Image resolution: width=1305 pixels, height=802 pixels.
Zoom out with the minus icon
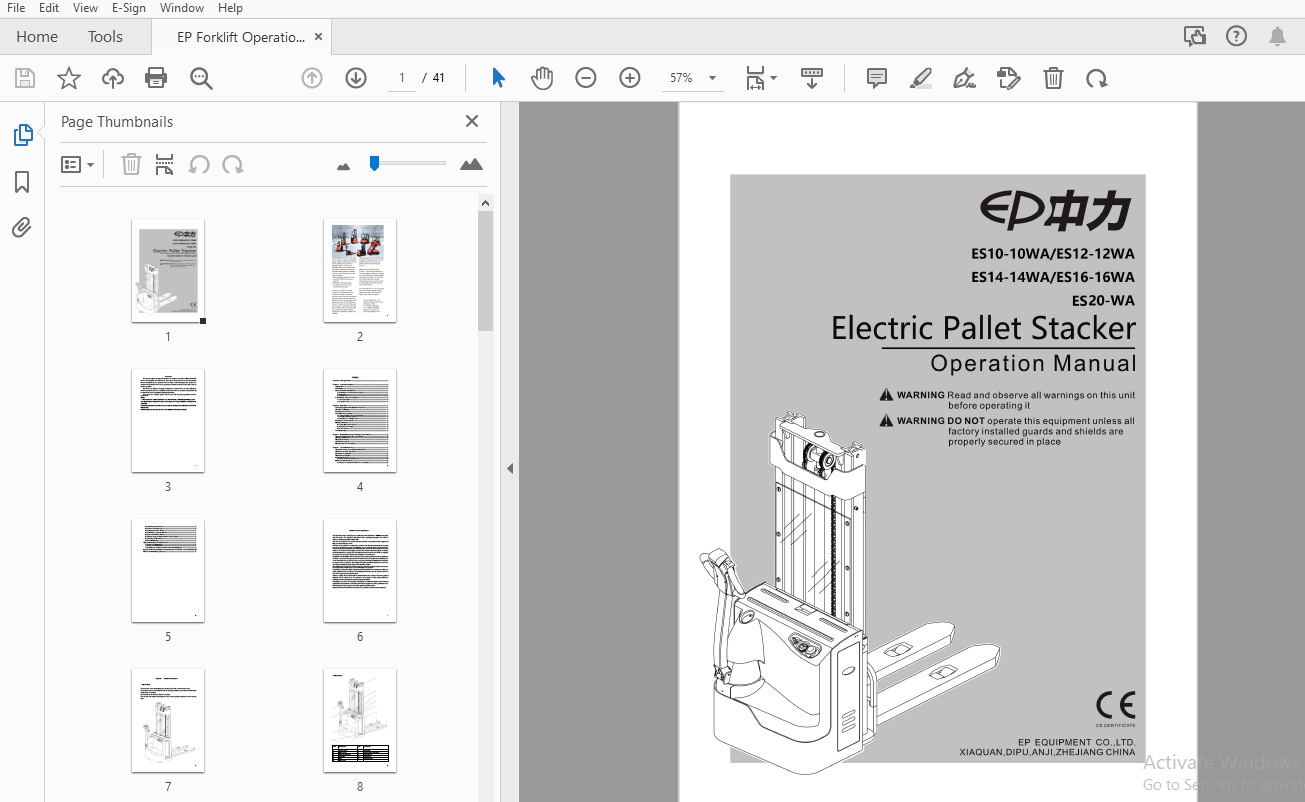coord(586,78)
